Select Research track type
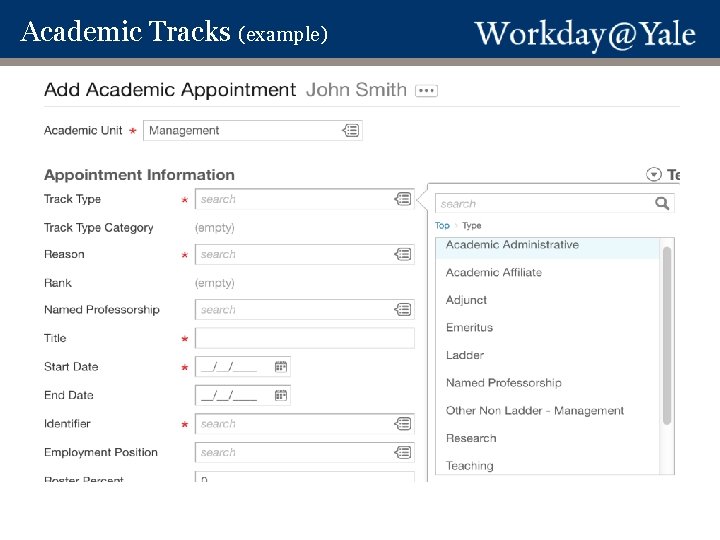720x540 pixels. (x=547, y=438)
